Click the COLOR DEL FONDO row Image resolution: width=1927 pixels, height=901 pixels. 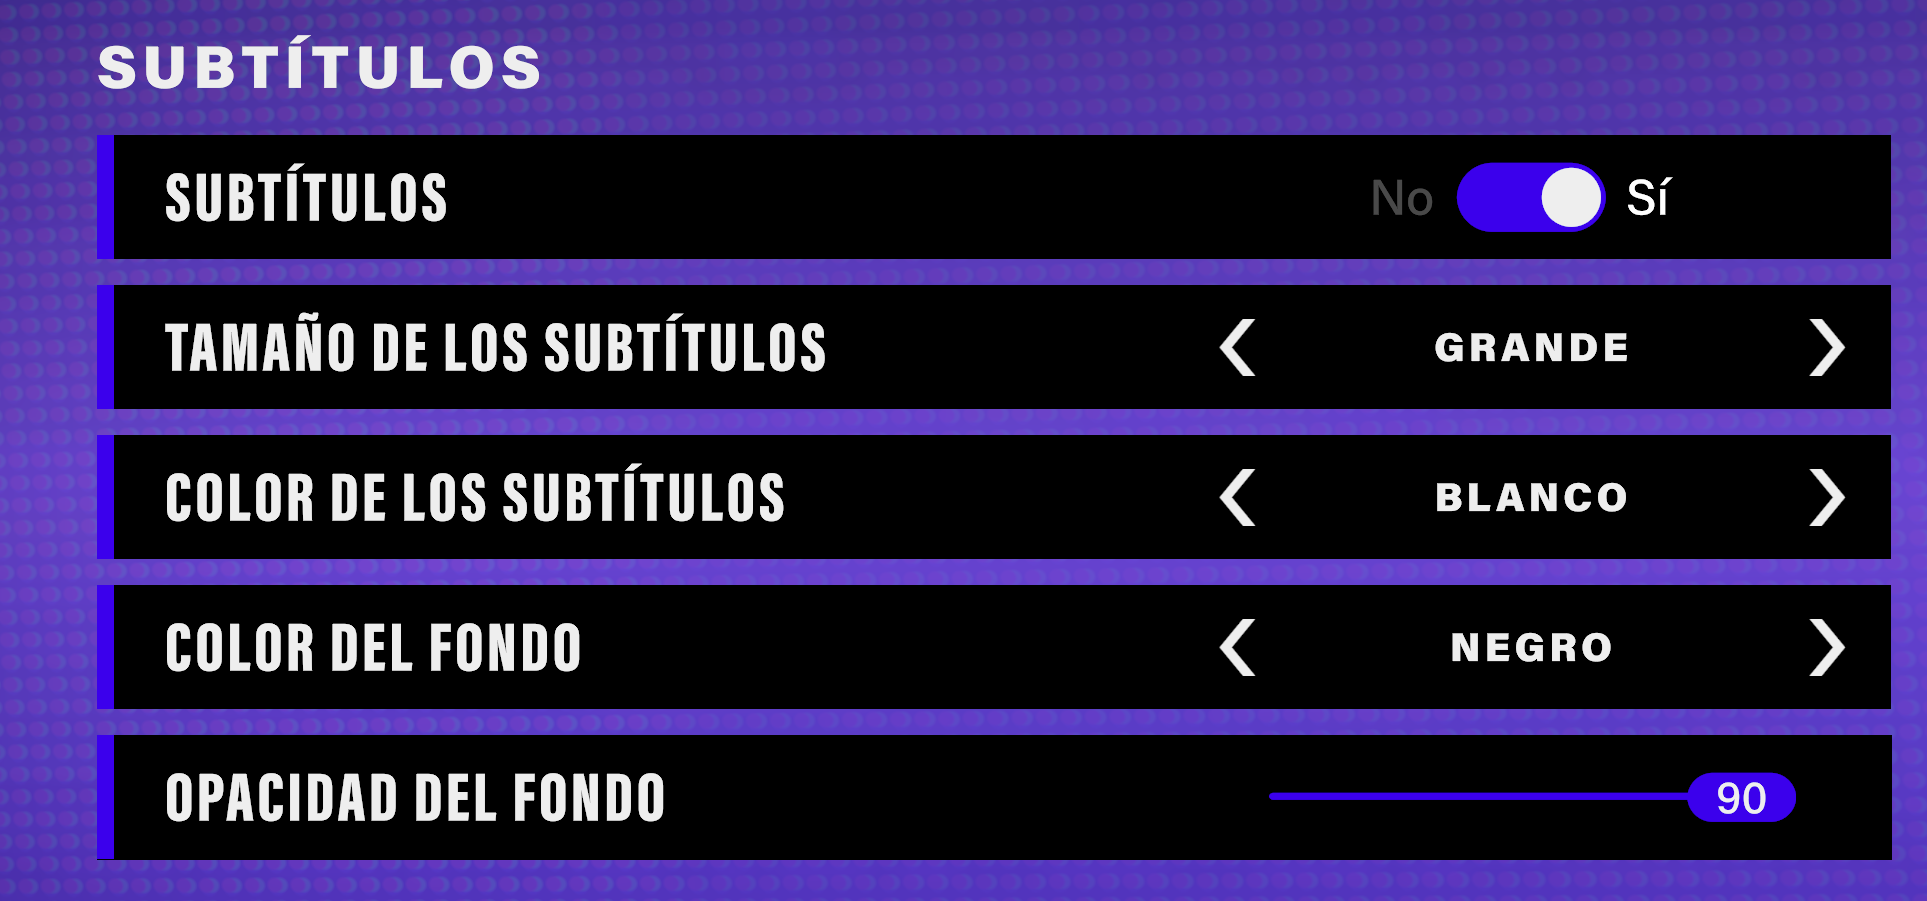point(373,647)
